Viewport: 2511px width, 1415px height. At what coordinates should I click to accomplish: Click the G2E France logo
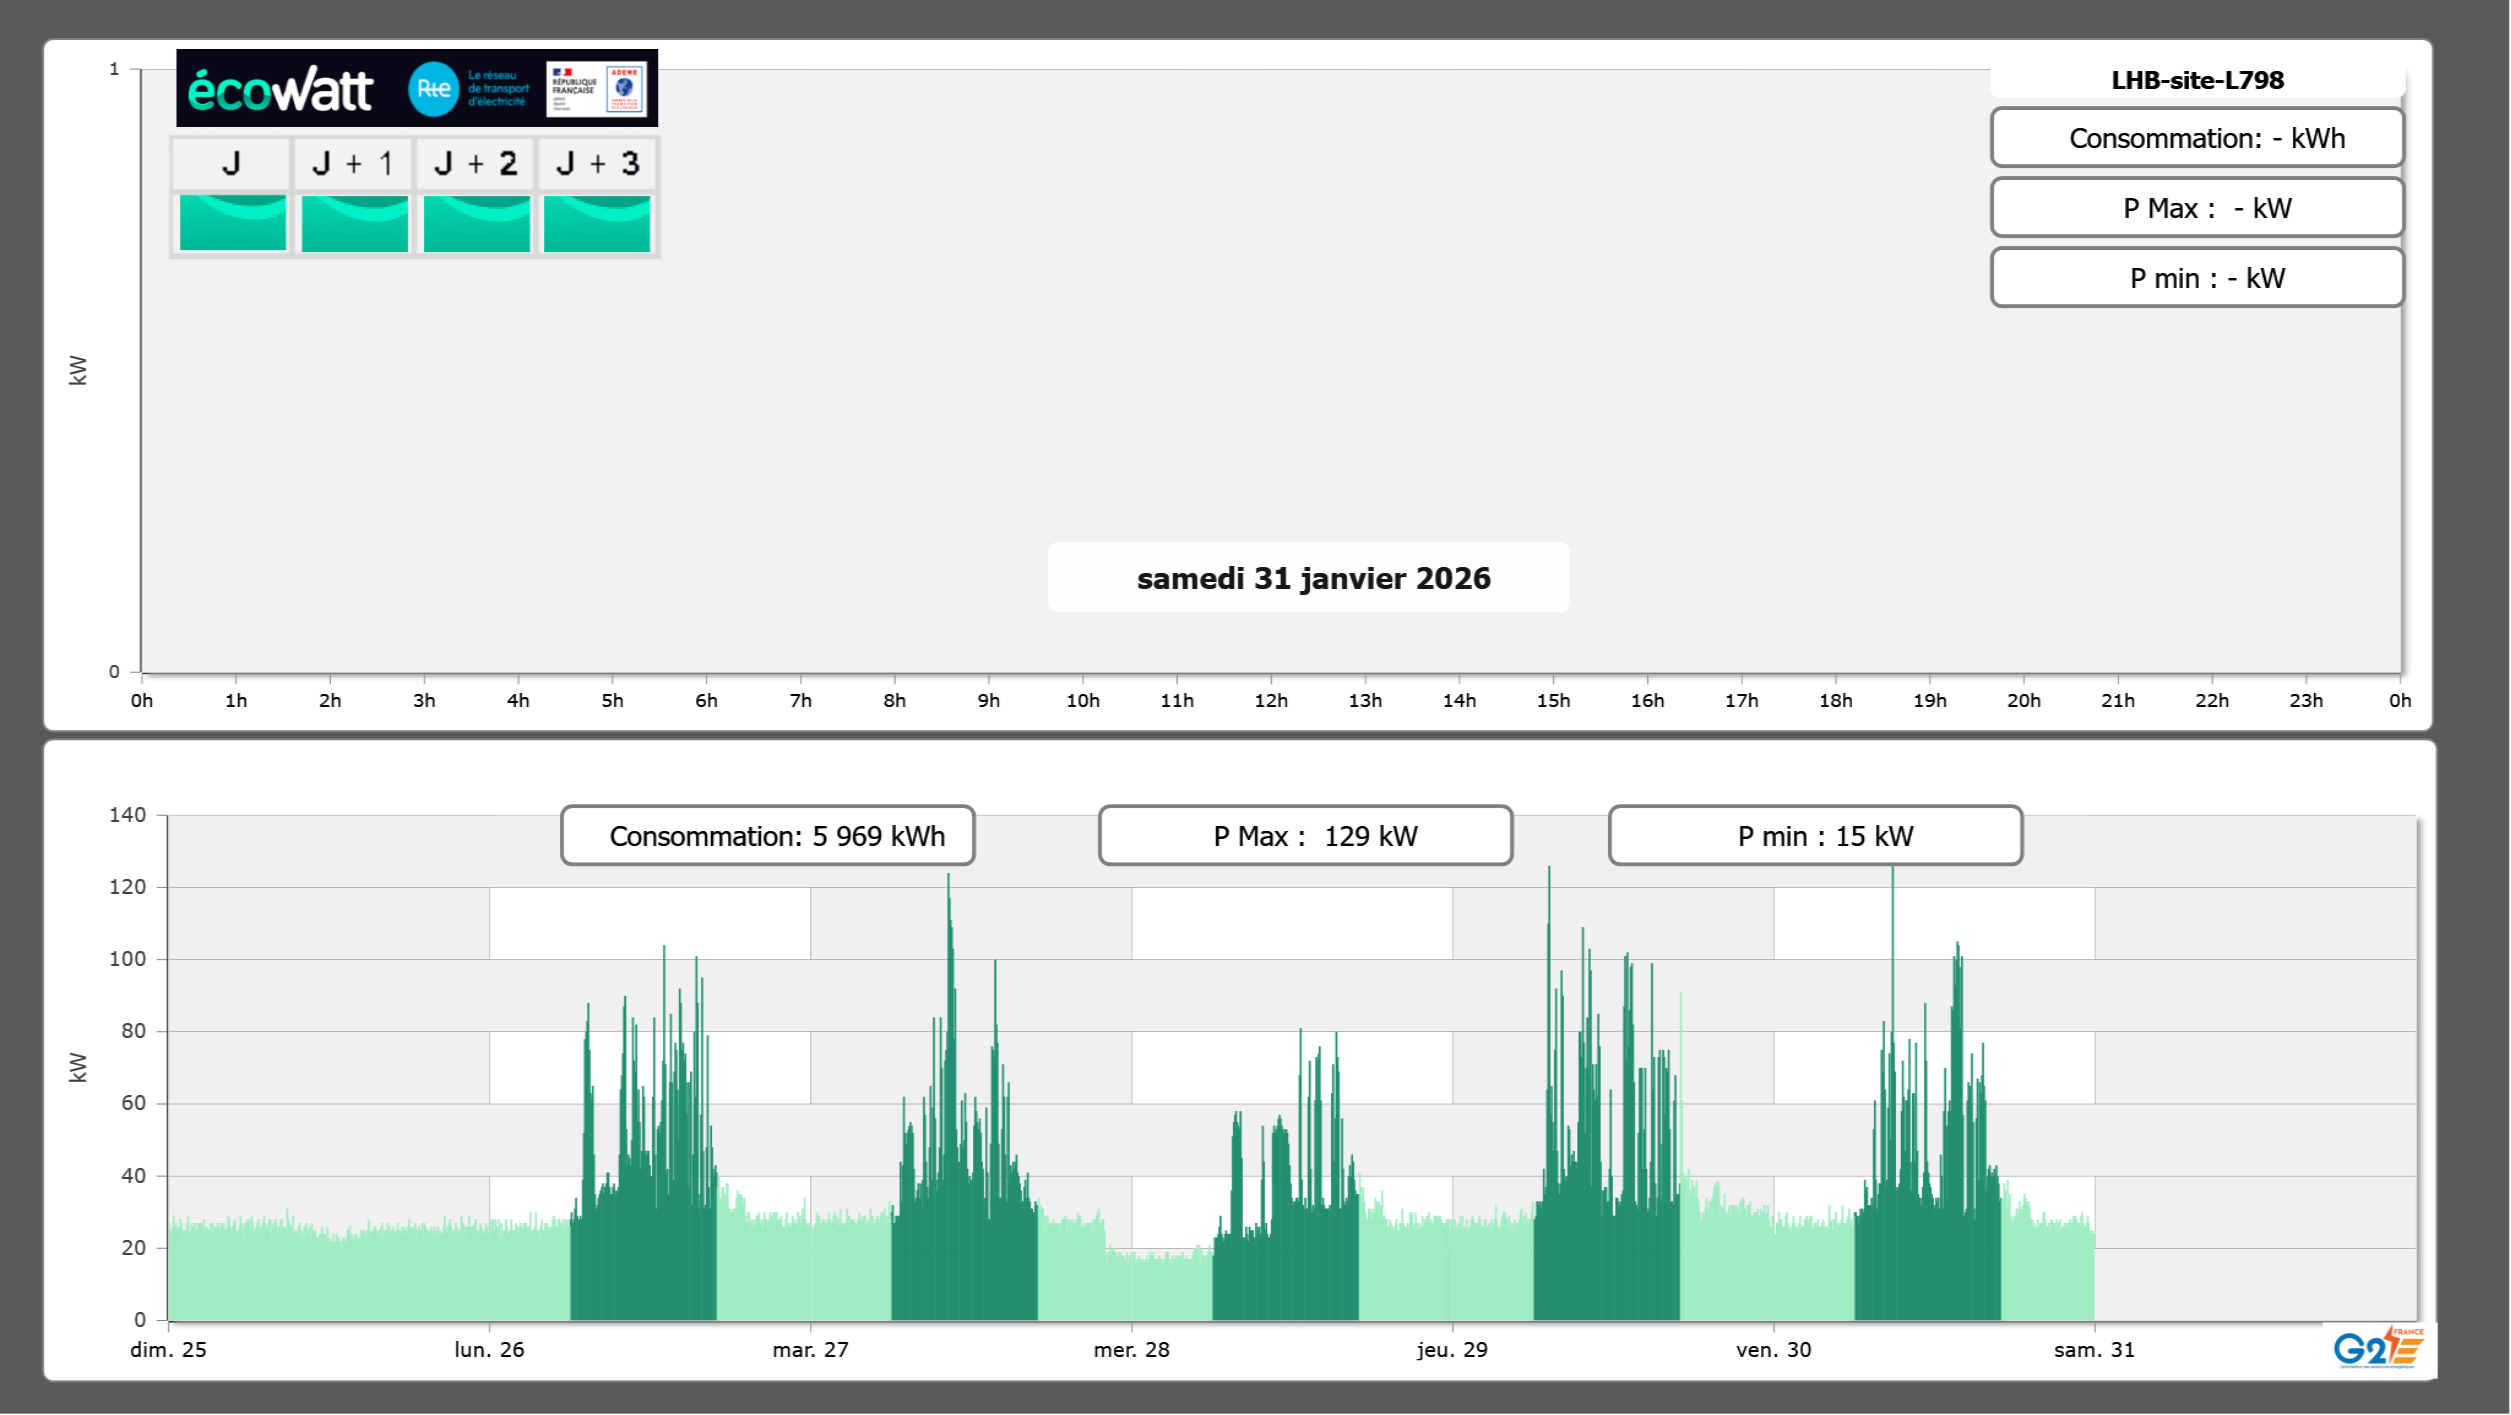click(2378, 1348)
